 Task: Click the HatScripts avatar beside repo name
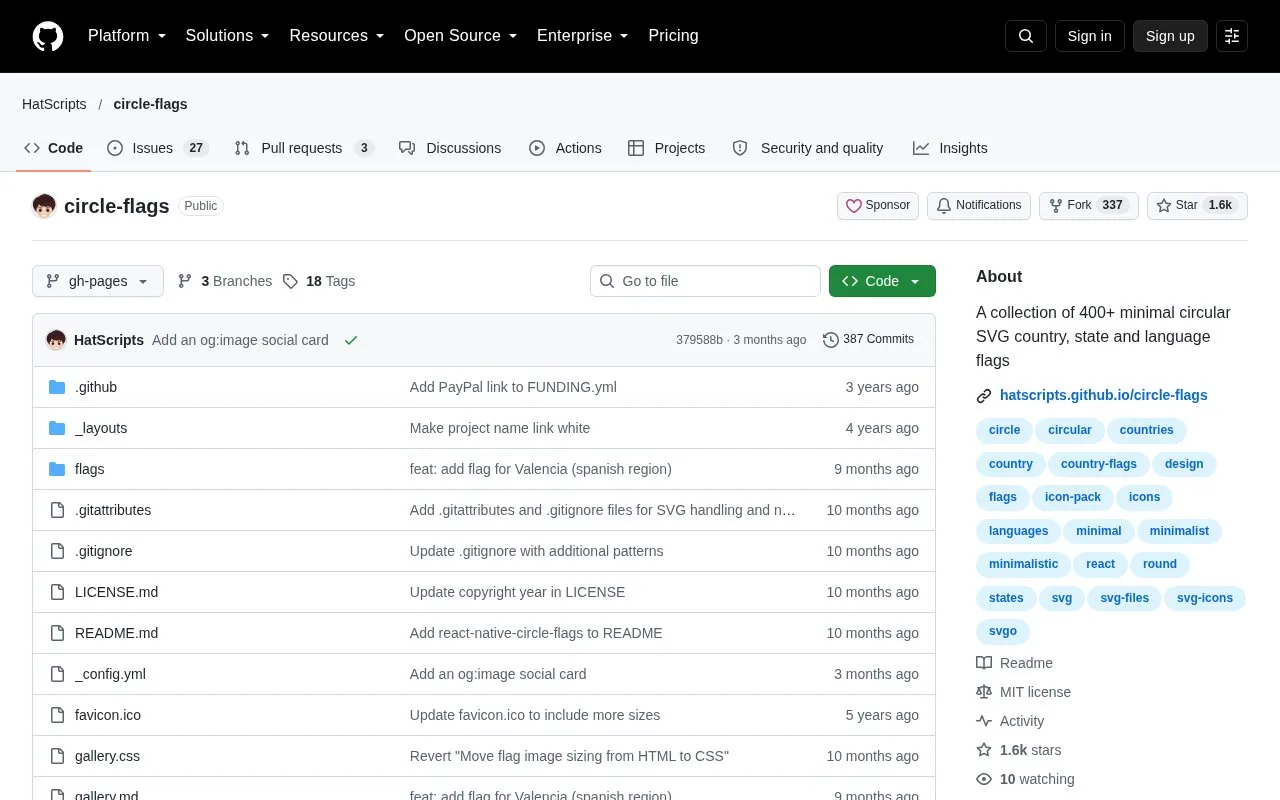44,206
